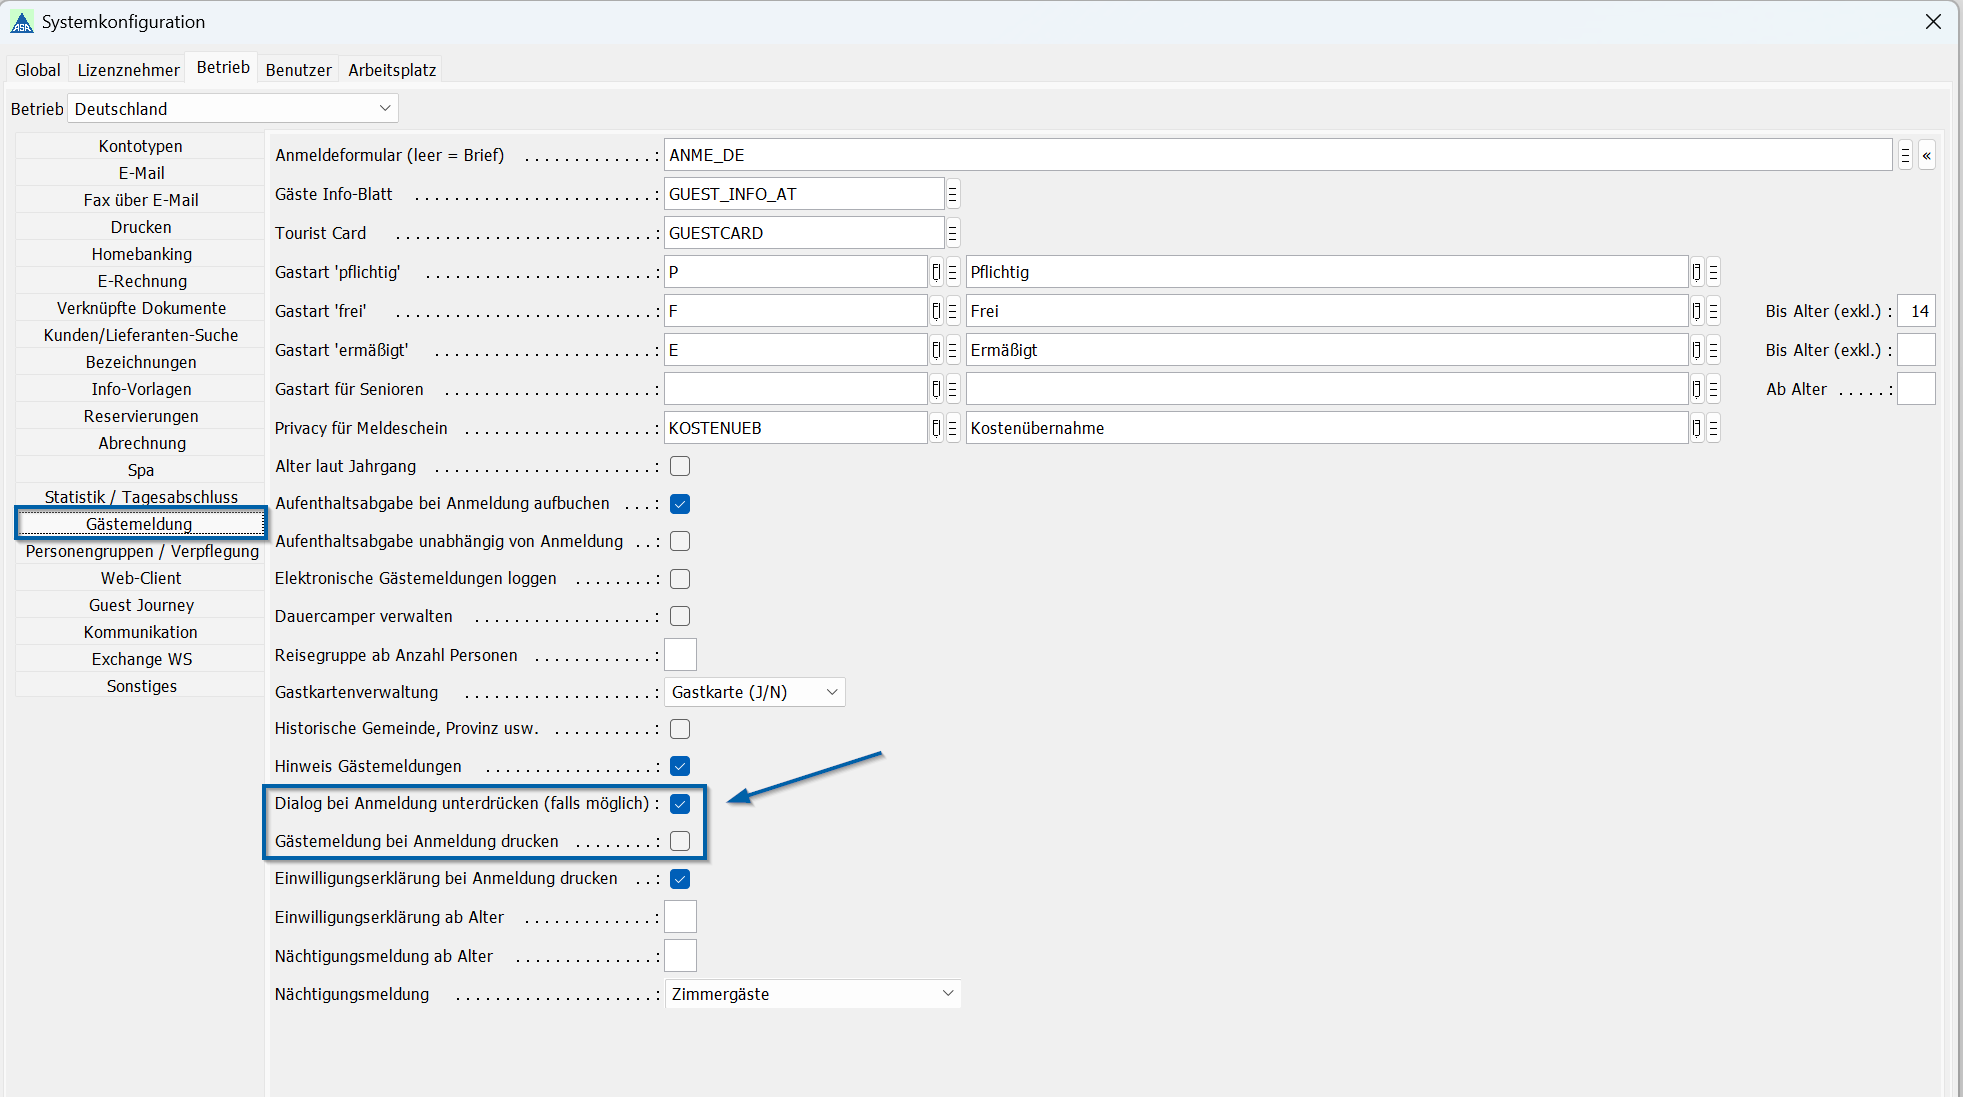Image resolution: width=1963 pixels, height=1097 pixels.
Task: Open Nächtigungsmeldung Zimmergäste dropdown
Action: (x=812, y=994)
